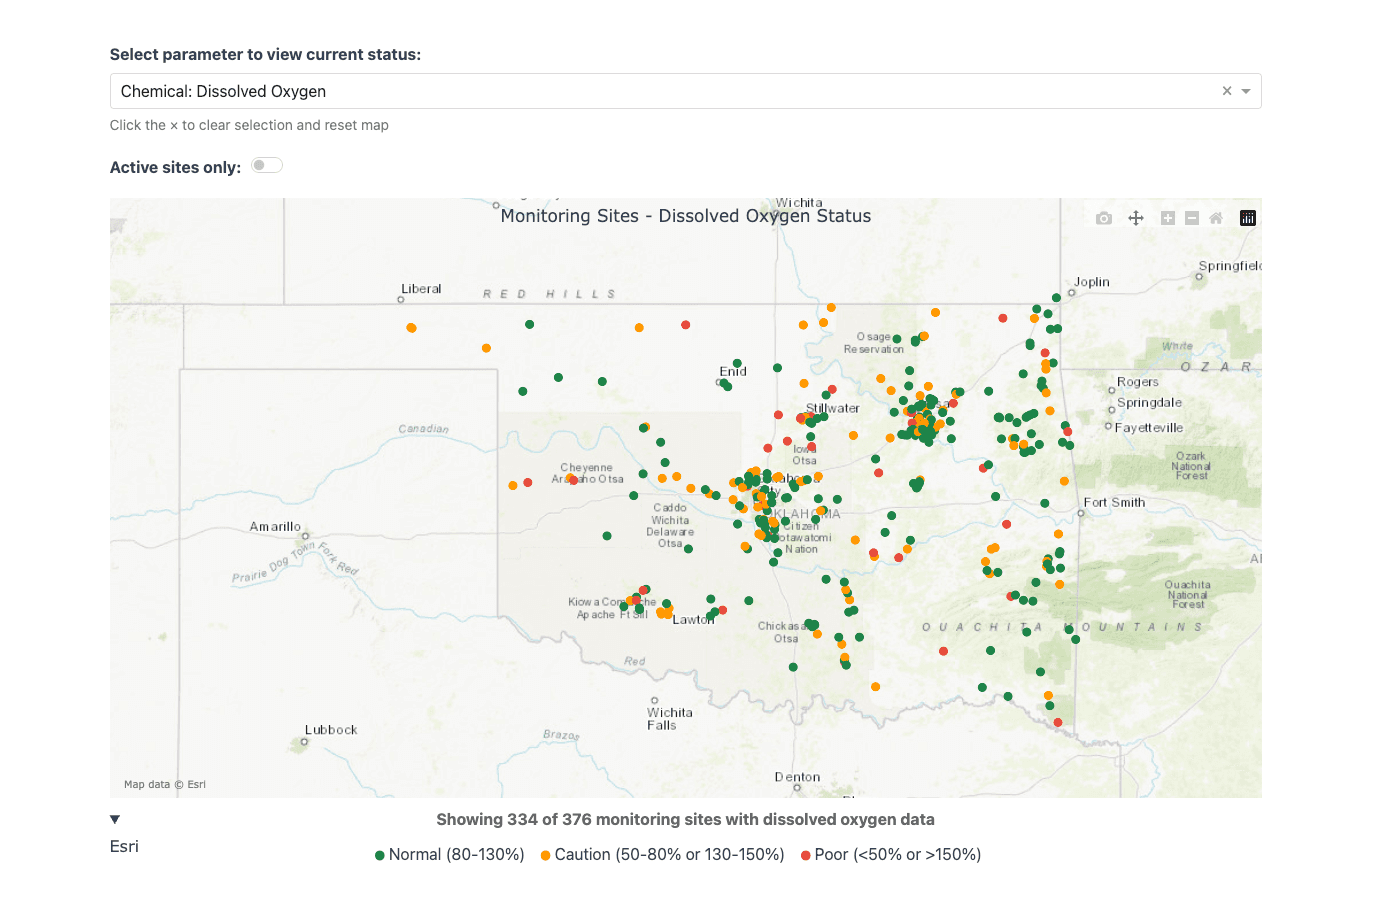Screen dimensions: 1373x910
Task: Click the Esri attribution text below map
Action: 124,847
